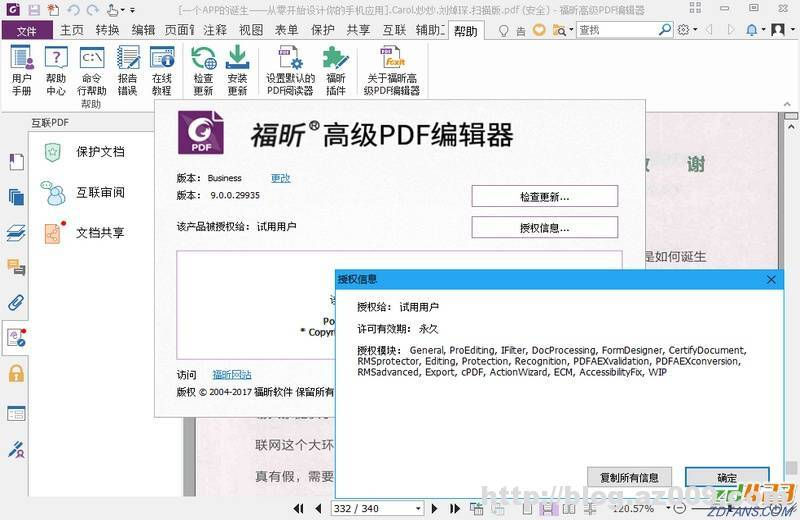The image size is (800, 520).
Task: Open the 用户手册 user manual
Action: tap(22, 70)
